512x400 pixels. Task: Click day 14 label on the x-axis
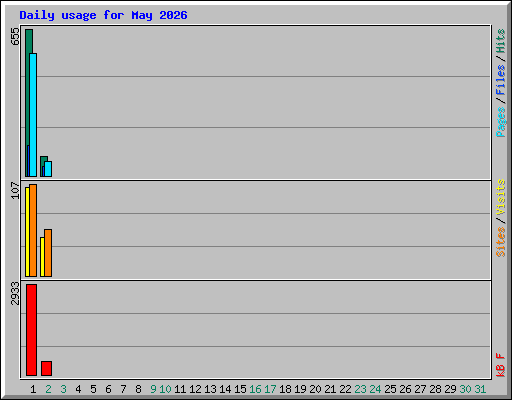pos(225,389)
